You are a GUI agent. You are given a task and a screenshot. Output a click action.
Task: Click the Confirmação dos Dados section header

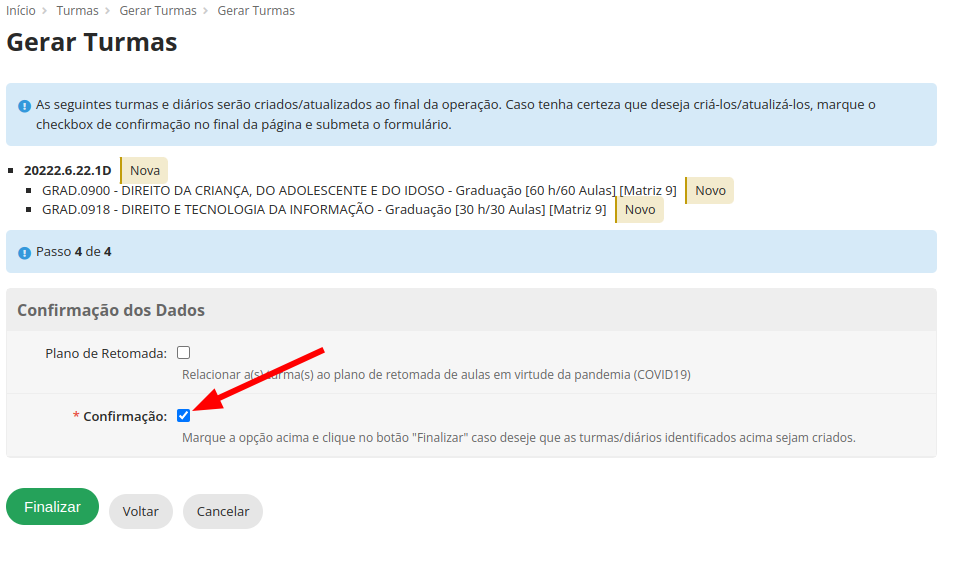click(x=111, y=310)
